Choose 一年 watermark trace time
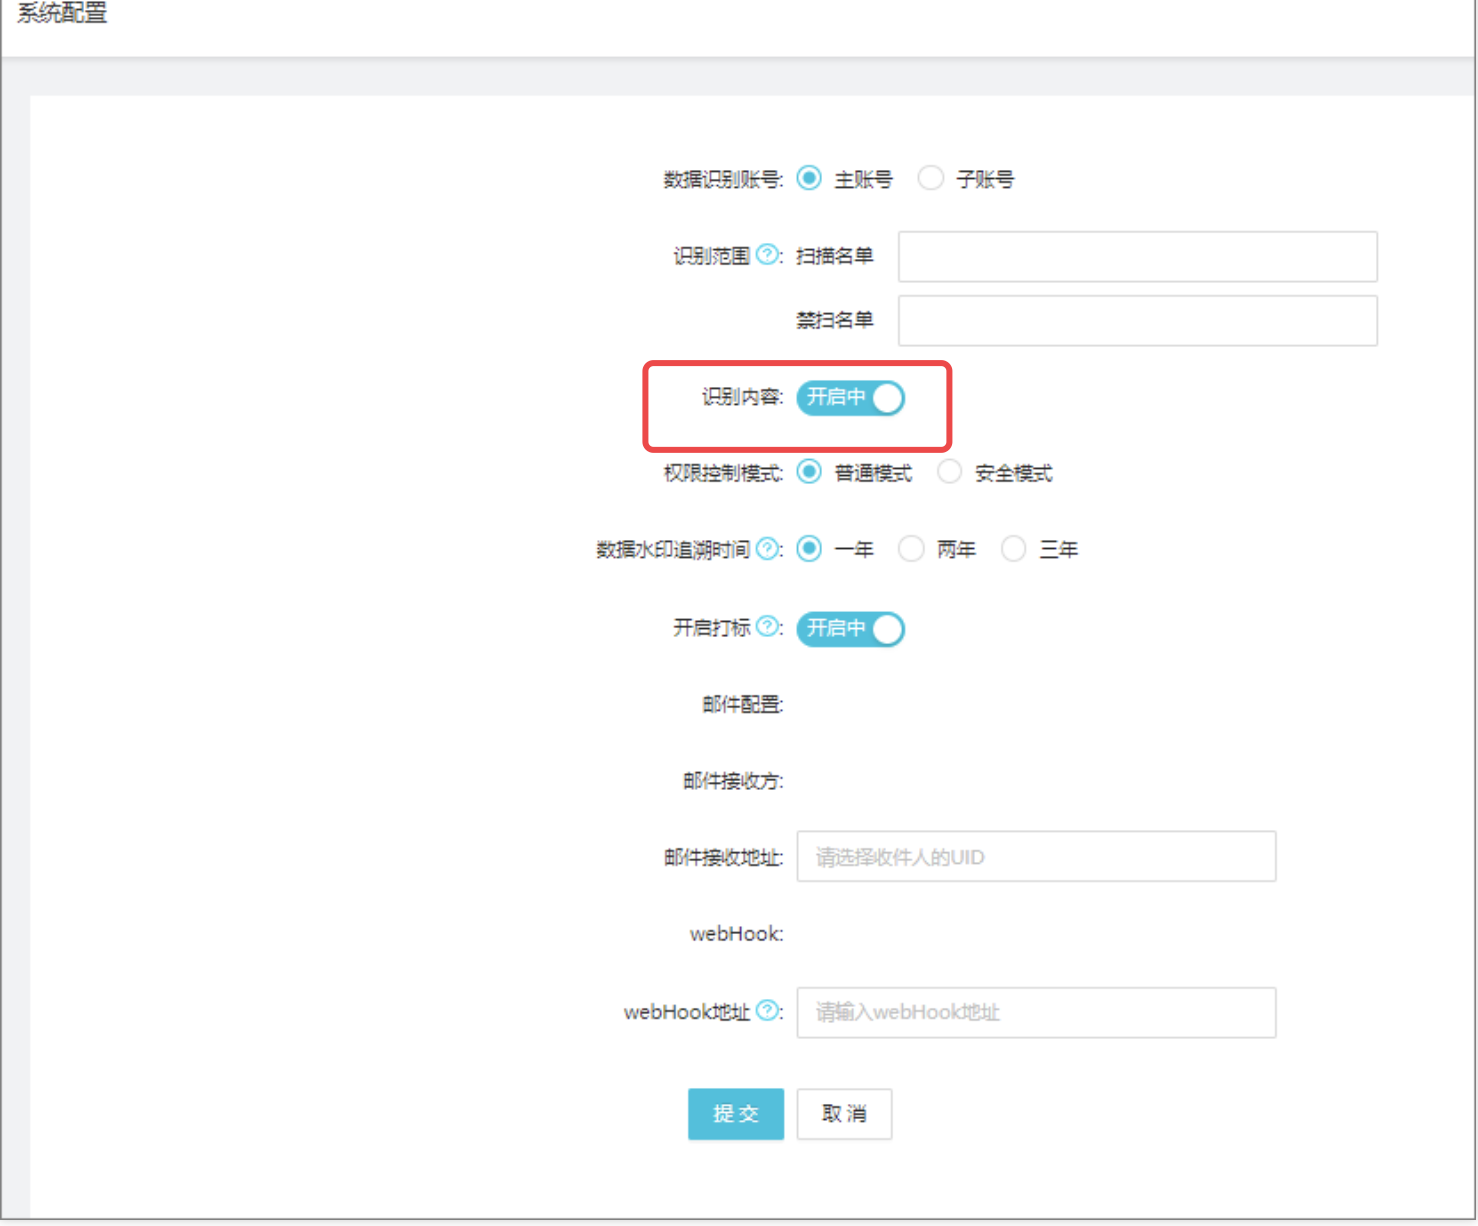This screenshot has width=1478, height=1226. [809, 548]
